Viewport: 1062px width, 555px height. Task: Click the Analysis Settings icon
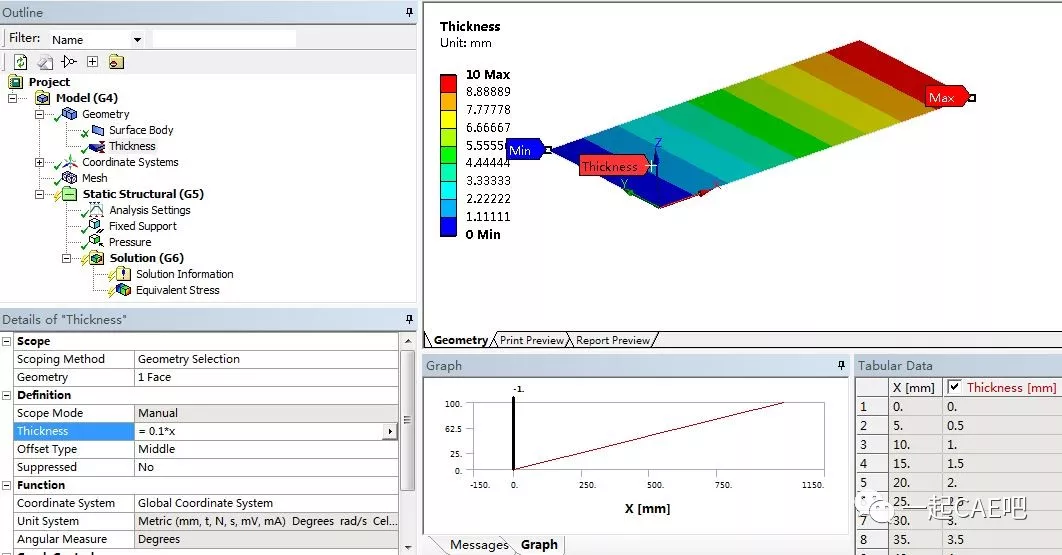point(96,210)
